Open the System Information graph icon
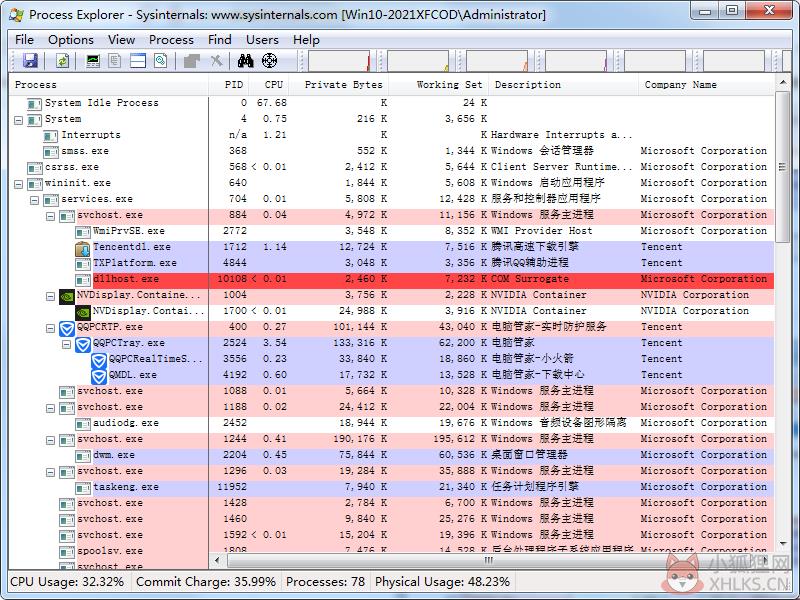 pyautogui.click(x=93, y=61)
